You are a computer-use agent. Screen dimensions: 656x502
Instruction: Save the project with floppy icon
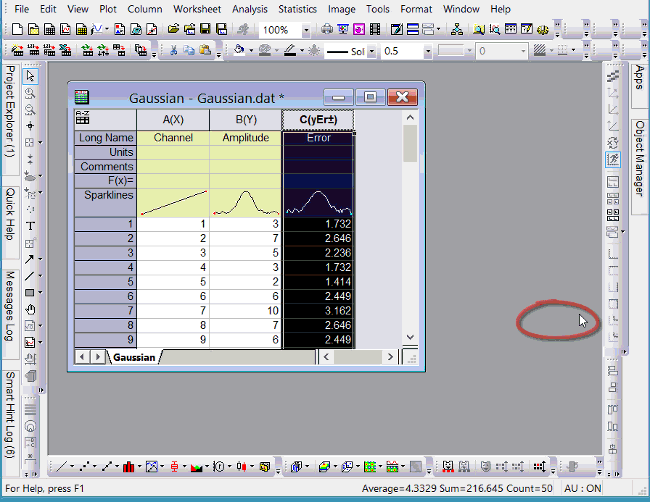205,30
